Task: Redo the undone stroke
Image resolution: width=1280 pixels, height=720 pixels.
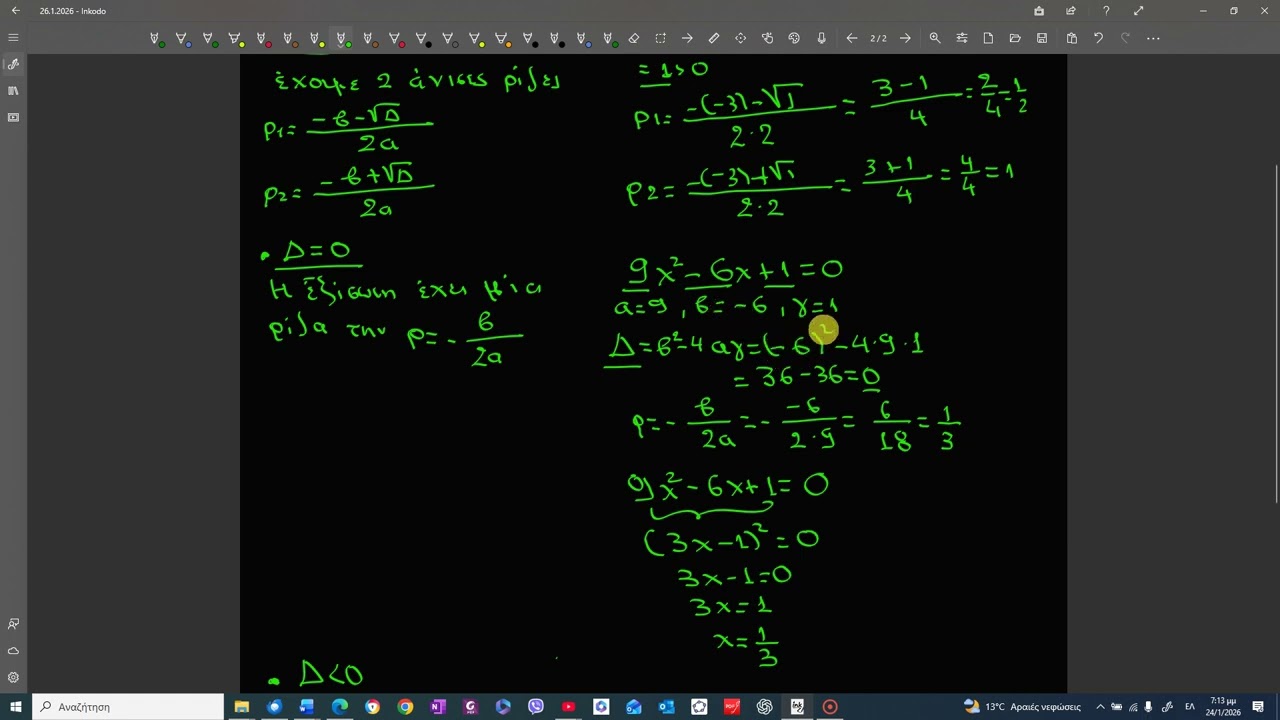Action: tap(1125, 38)
